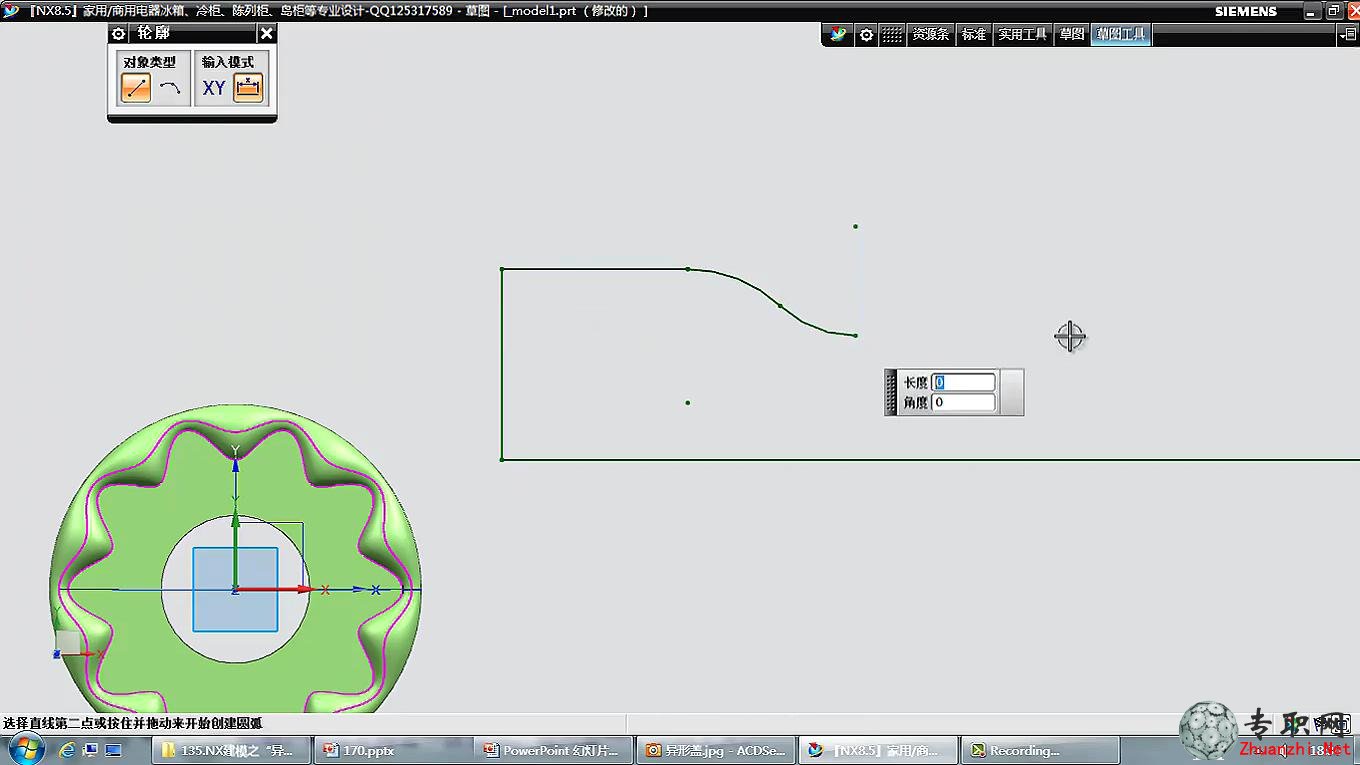Select the Arc object type icon
Viewport: 1360px width, 765px height.
[170, 88]
